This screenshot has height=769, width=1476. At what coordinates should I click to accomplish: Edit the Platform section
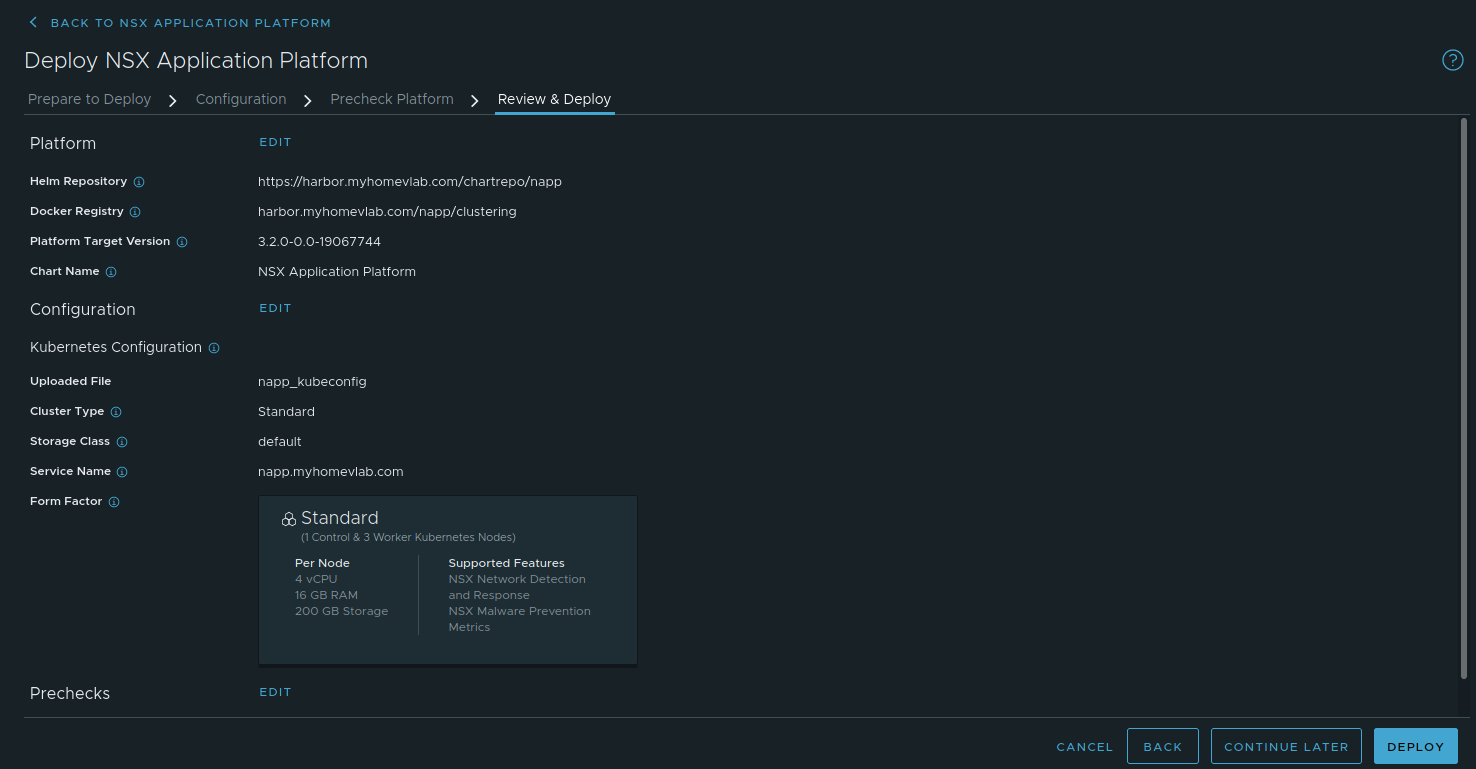tap(275, 142)
